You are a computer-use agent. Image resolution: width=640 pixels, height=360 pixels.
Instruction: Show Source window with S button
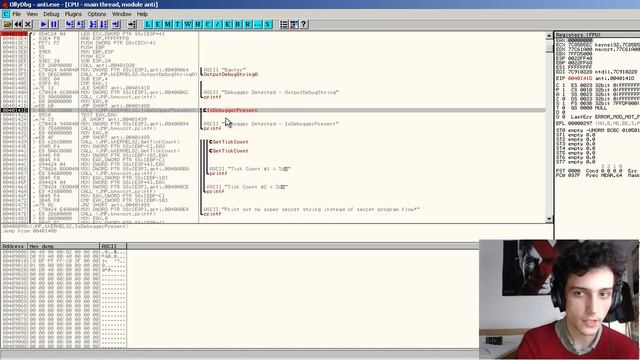pos(268,24)
